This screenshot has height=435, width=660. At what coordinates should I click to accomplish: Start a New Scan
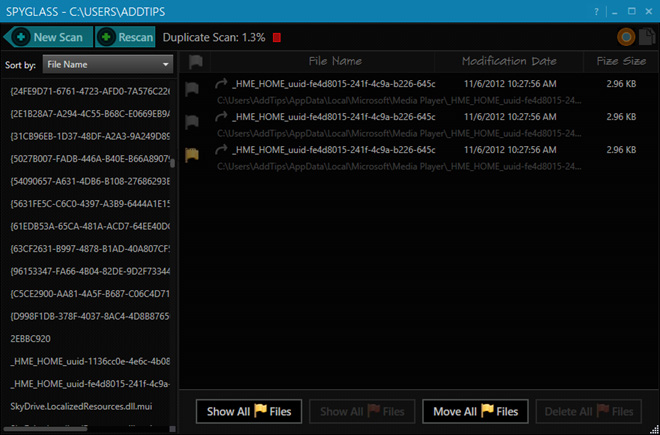tap(48, 37)
